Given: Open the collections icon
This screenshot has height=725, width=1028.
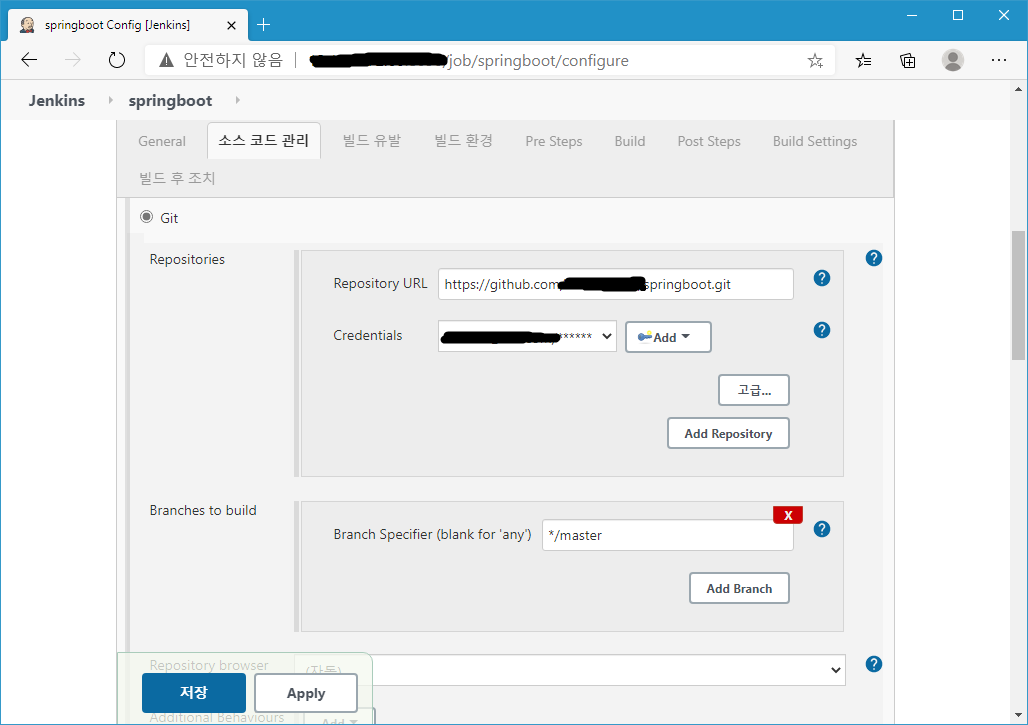Looking at the screenshot, I should pyautogui.click(x=907, y=61).
